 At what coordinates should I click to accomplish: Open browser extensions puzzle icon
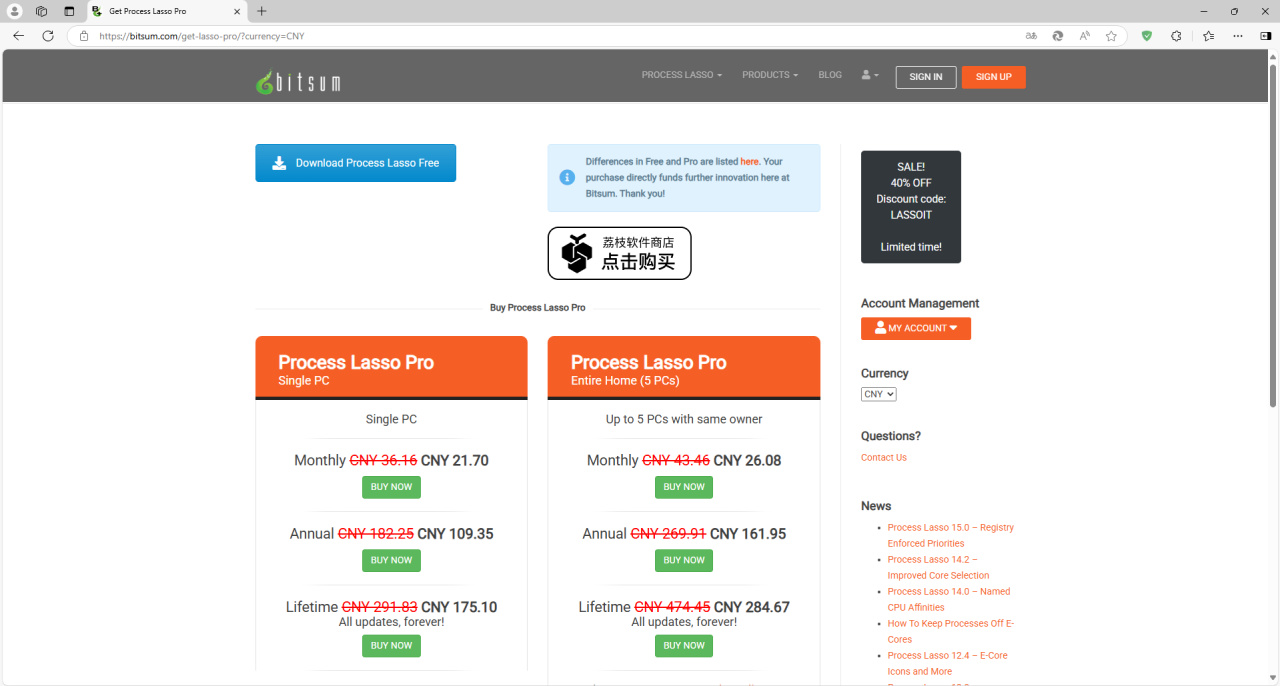pos(1176,36)
